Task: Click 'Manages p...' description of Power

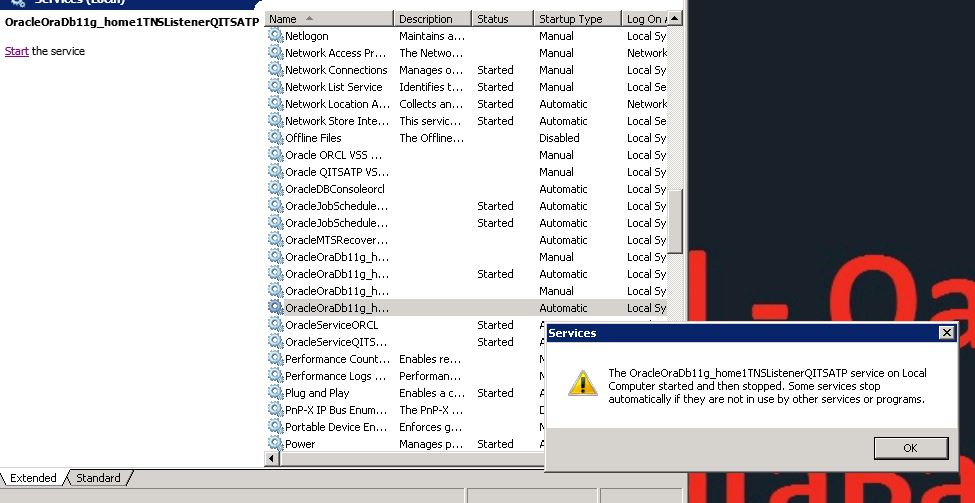Action: click(x=431, y=444)
